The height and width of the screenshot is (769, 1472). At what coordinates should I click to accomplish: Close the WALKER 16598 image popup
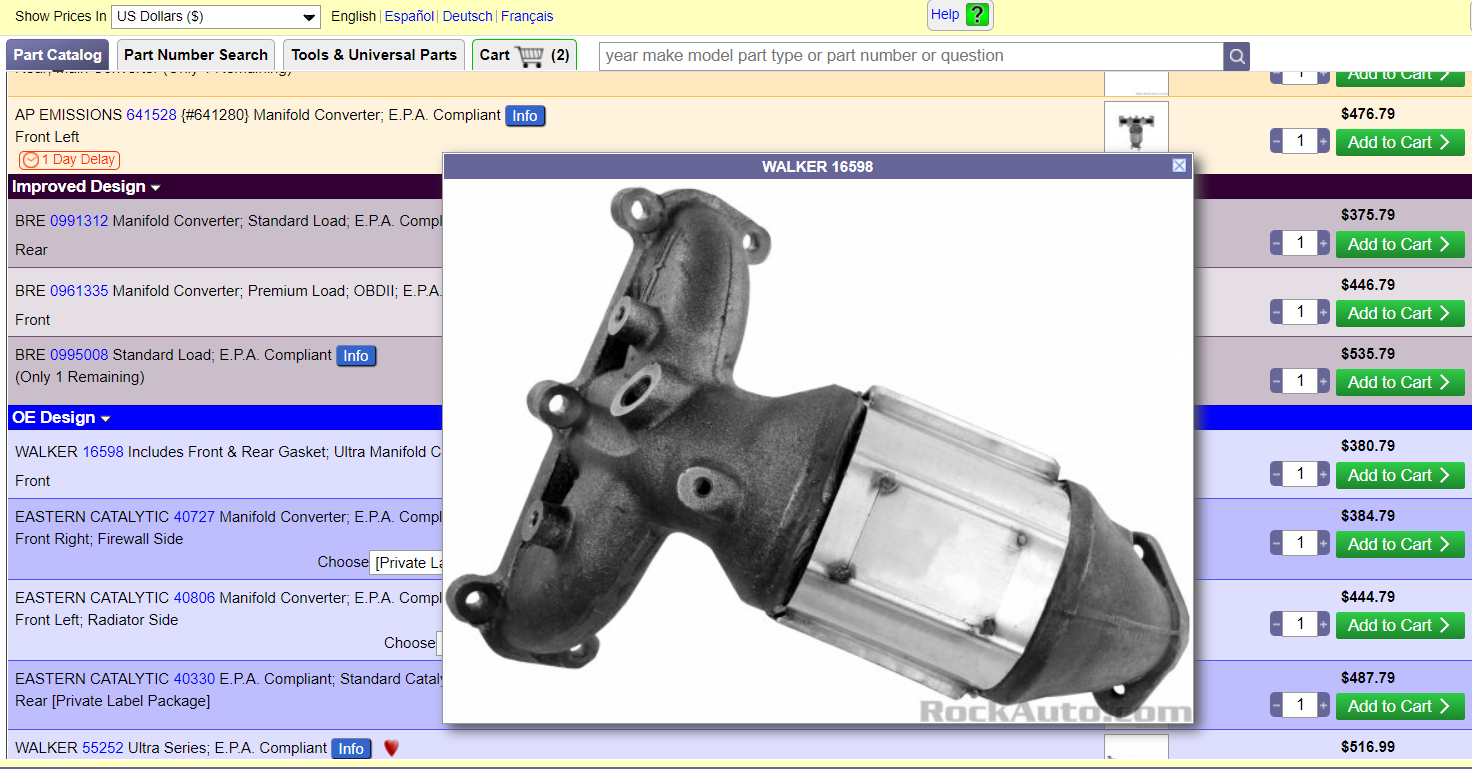(1179, 166)
